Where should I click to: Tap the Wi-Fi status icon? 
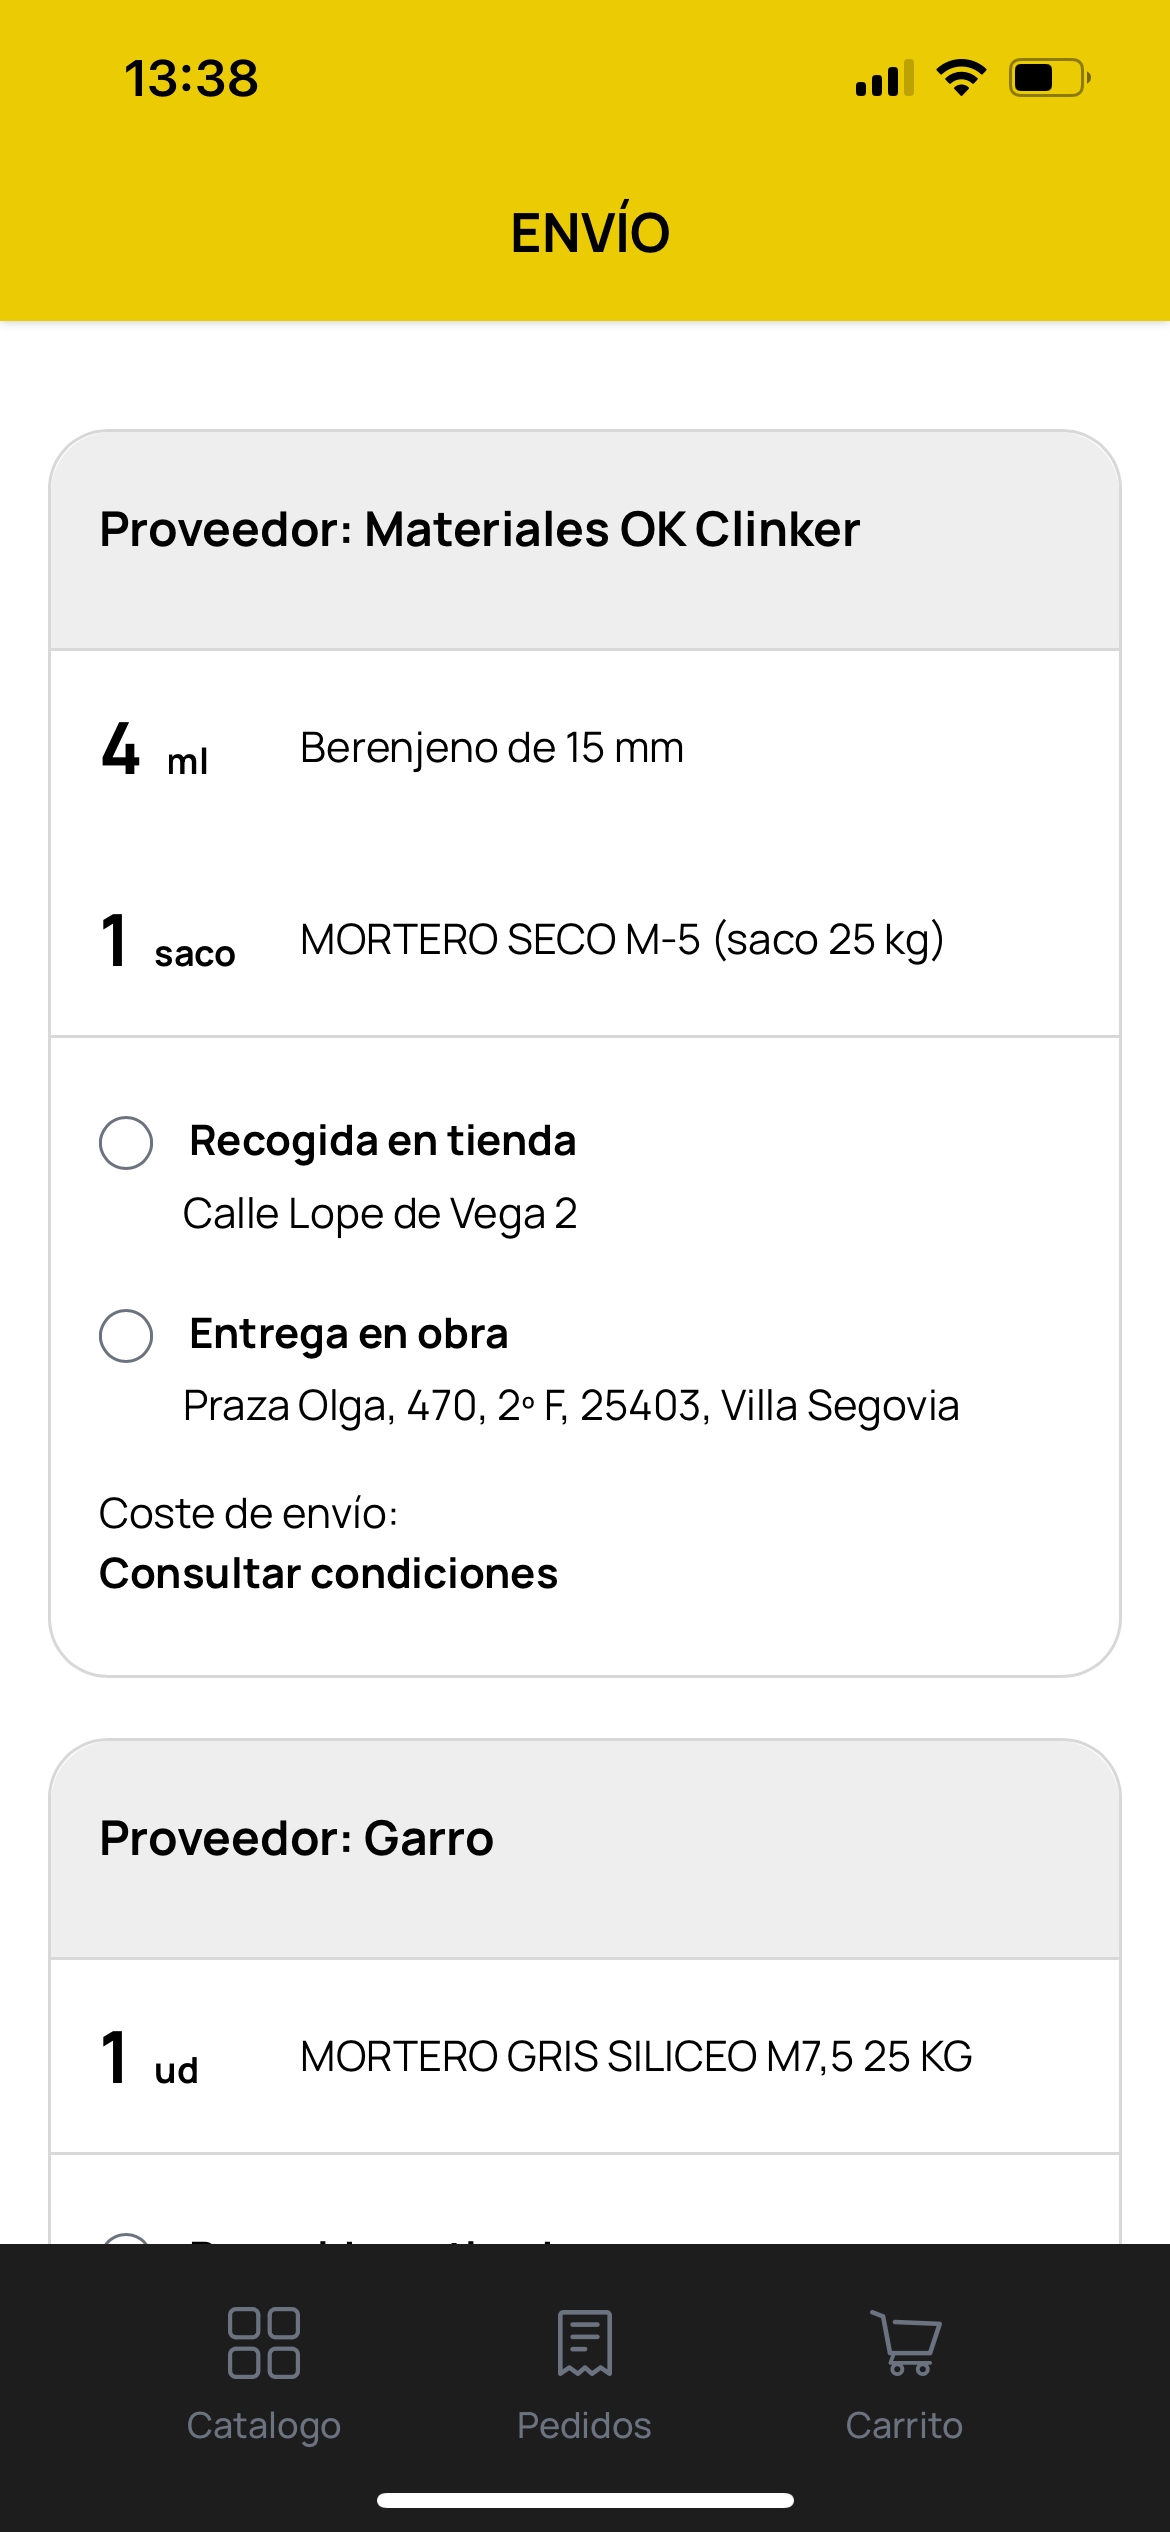click(961, 78)
